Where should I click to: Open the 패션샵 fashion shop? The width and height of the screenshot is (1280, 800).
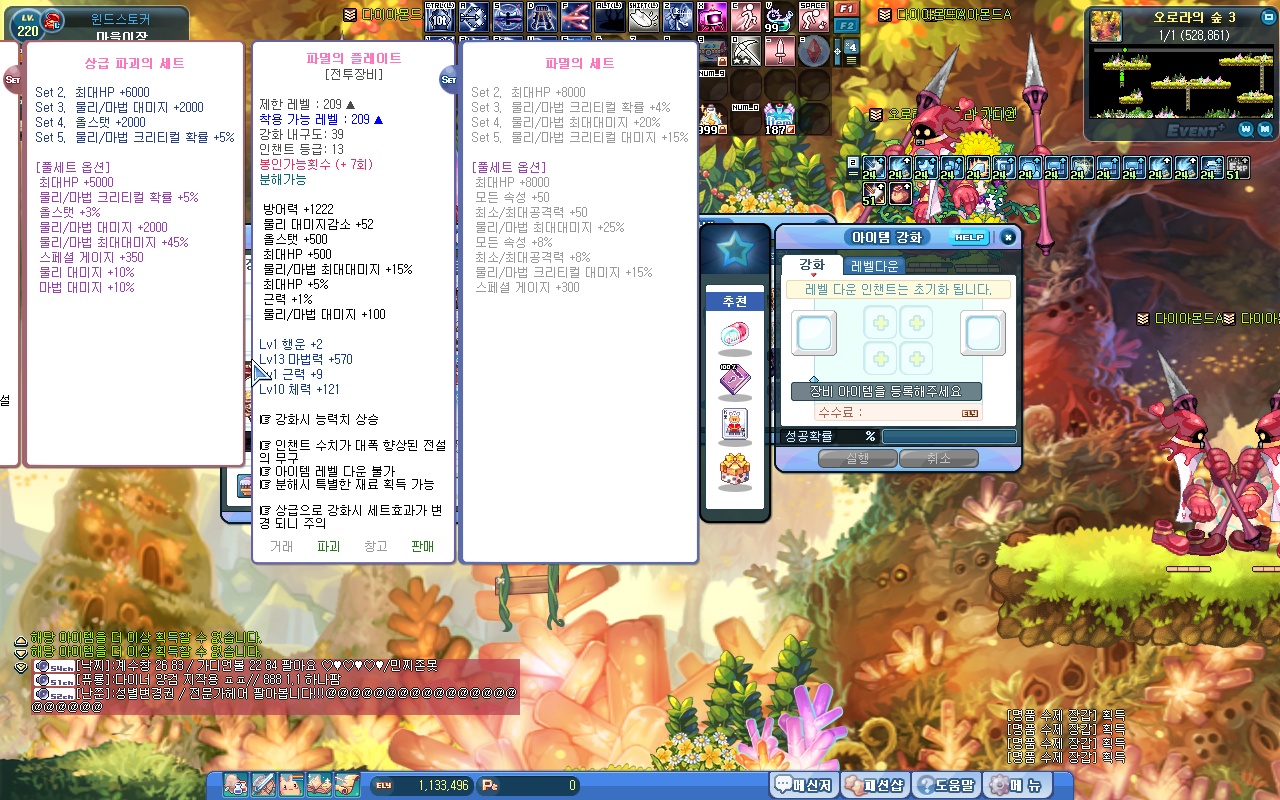pyautogui.click(x=874, y=785)
